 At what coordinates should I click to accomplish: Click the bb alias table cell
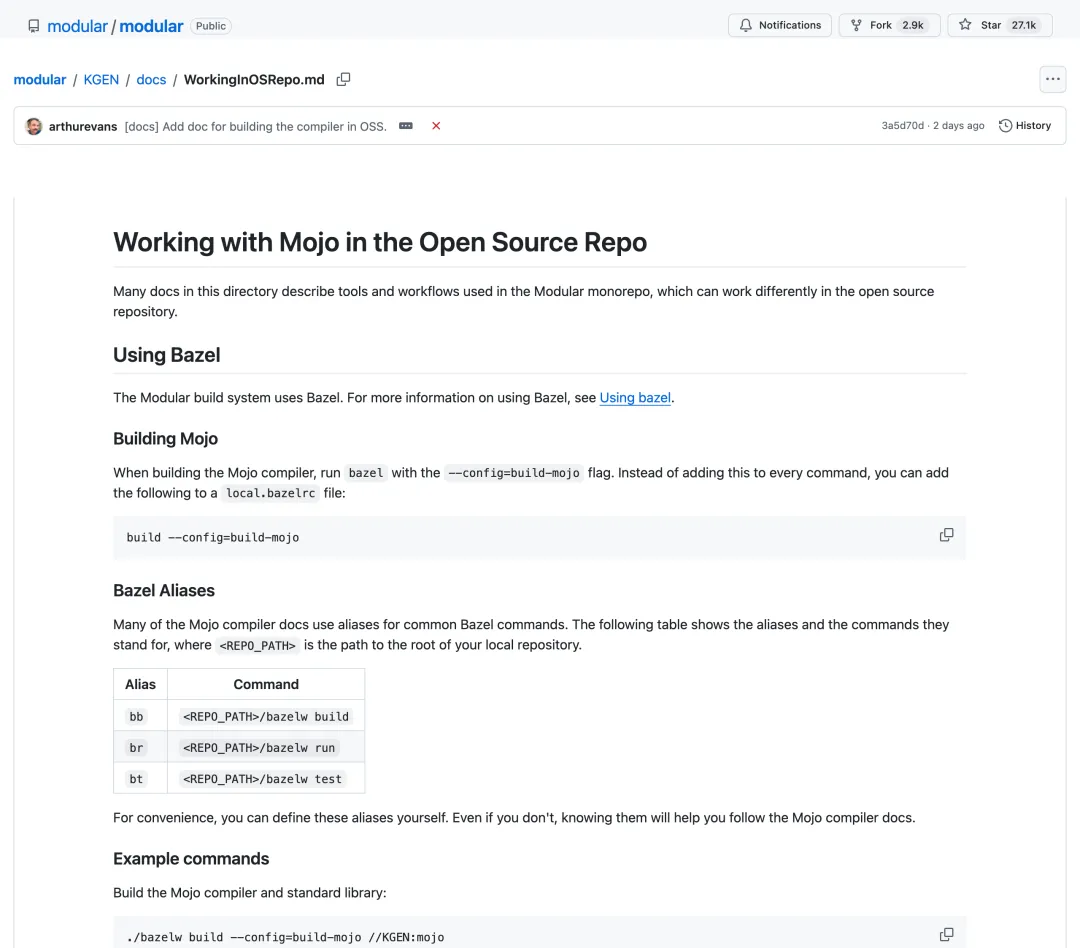pos(141,717)
